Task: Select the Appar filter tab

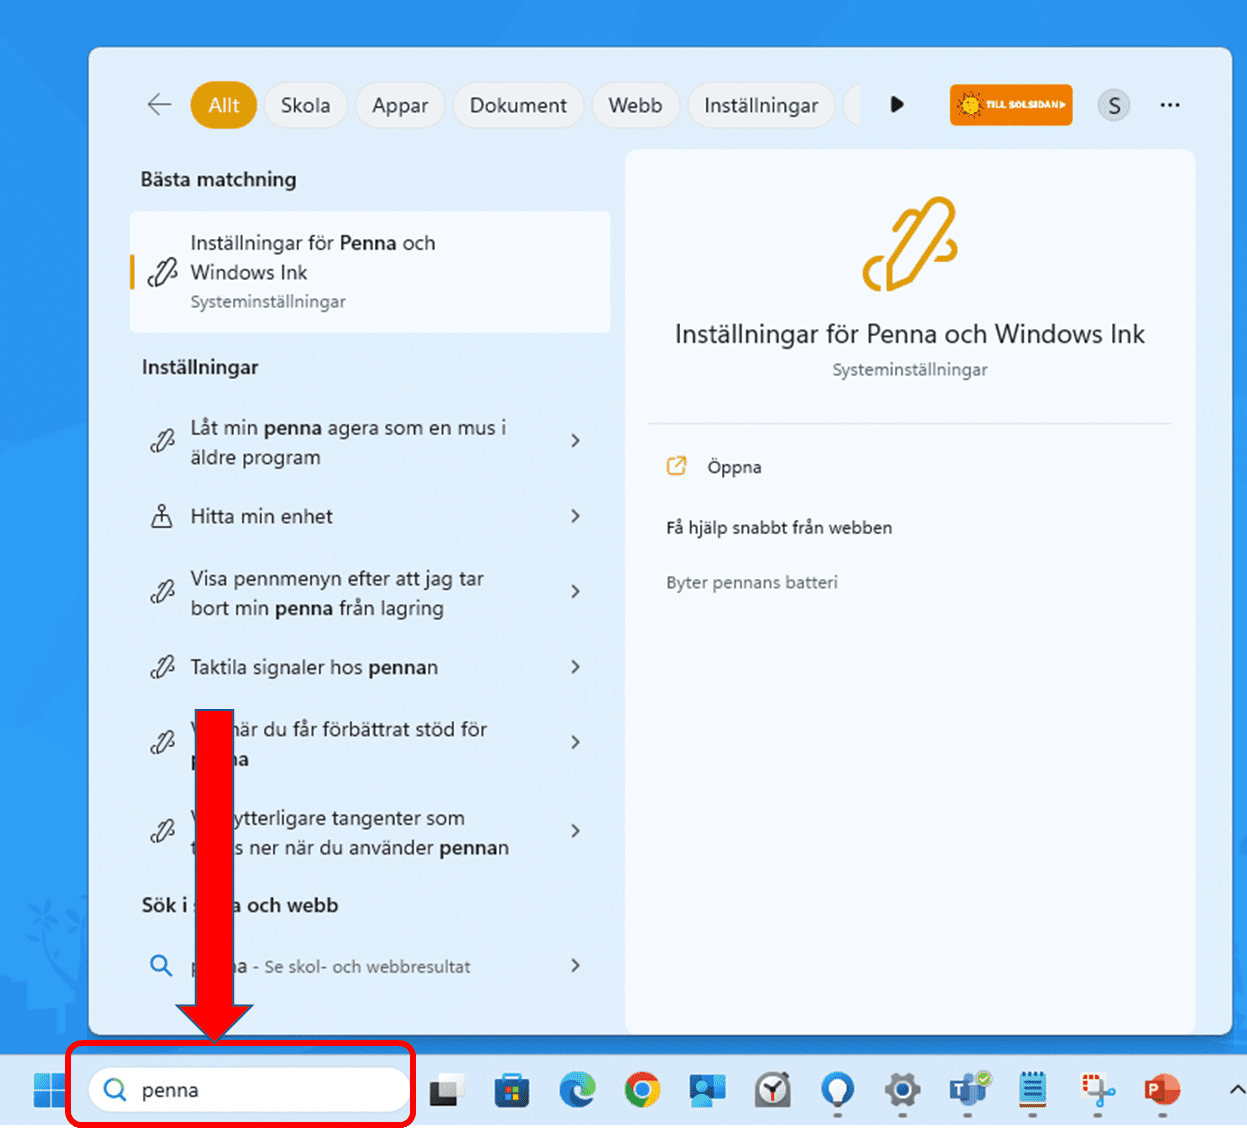Action: 400,105
